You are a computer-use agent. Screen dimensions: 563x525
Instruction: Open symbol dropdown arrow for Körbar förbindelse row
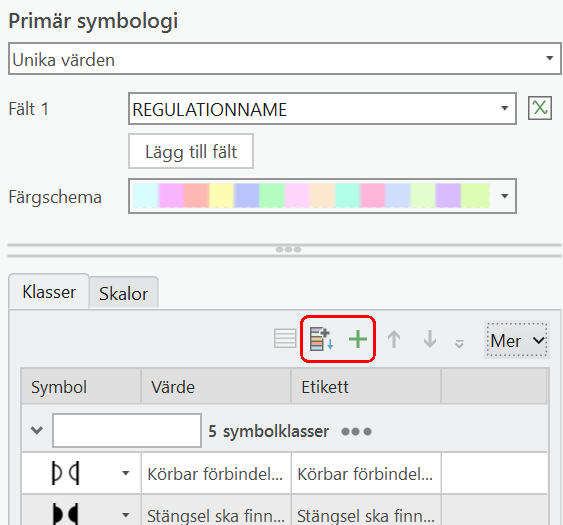125,473
